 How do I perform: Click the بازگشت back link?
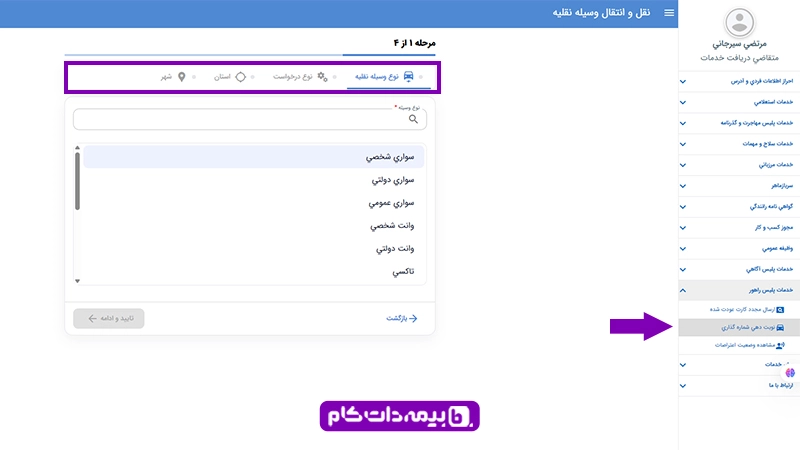point(401,318)
